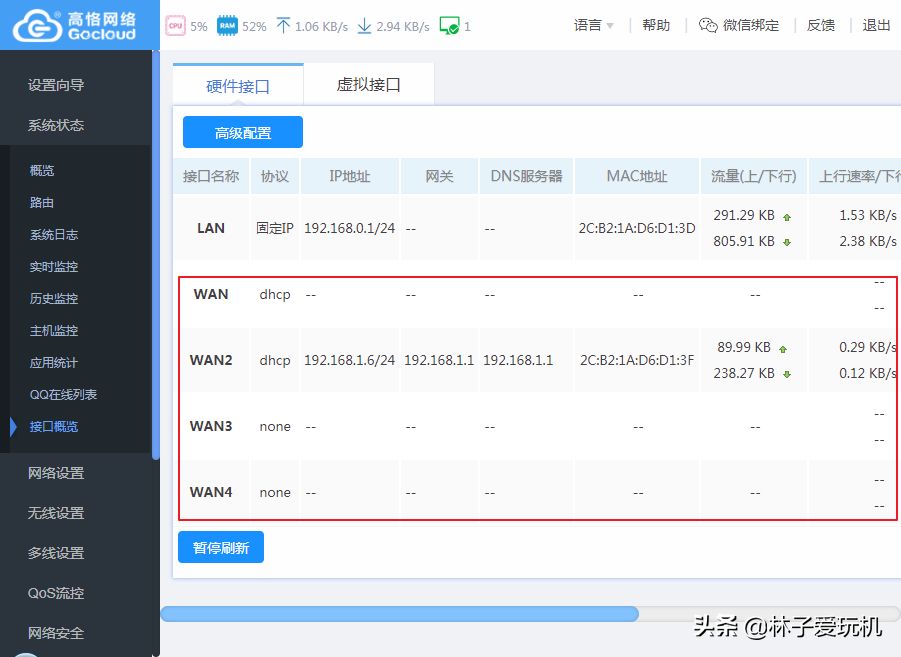The width and height of the screenshot is (901, 657).
Task: Click the Gocloud cloud logo
Action: point(35,25)
